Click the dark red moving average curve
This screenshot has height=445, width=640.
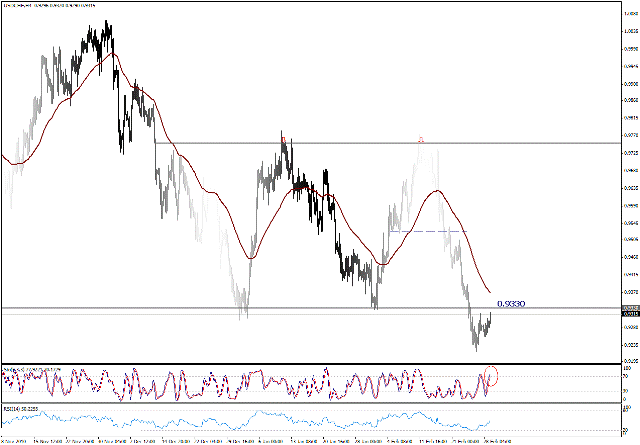click(230, 228)
